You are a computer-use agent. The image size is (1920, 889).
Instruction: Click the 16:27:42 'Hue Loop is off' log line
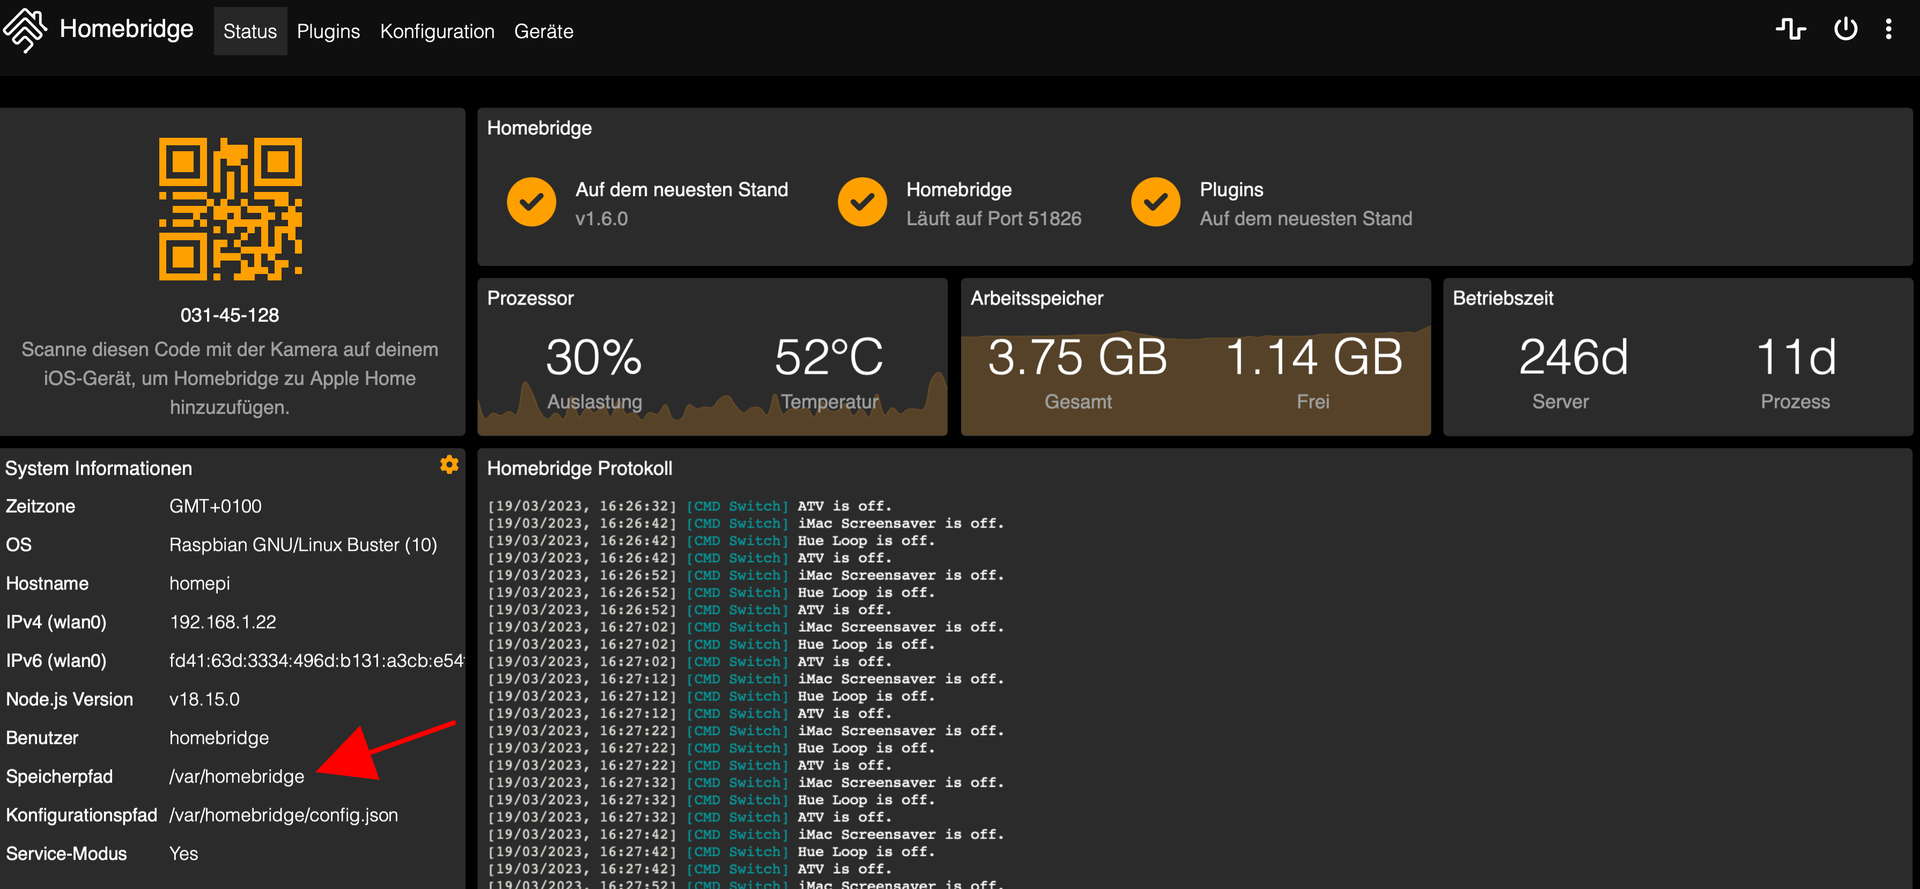(x=711, y=852)
